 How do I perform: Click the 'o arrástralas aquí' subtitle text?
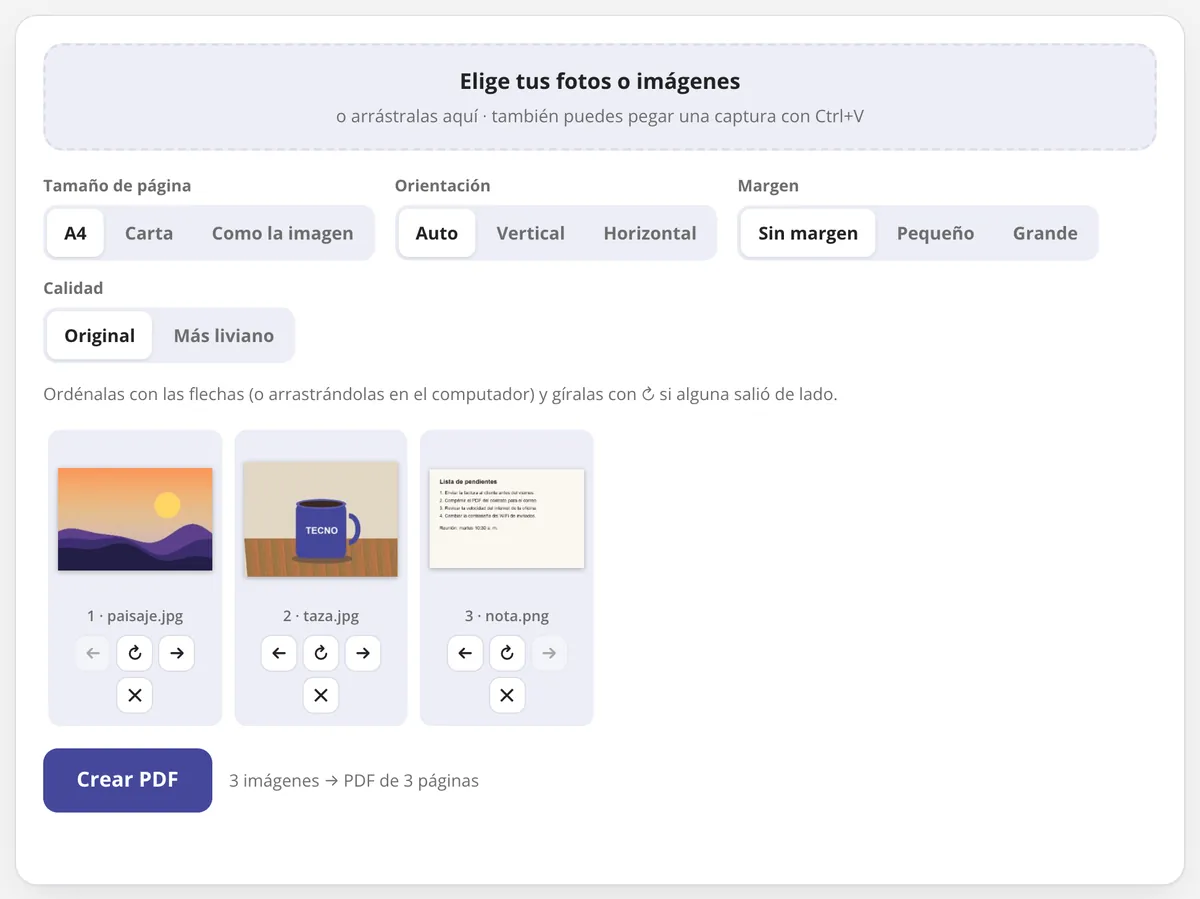600,116
